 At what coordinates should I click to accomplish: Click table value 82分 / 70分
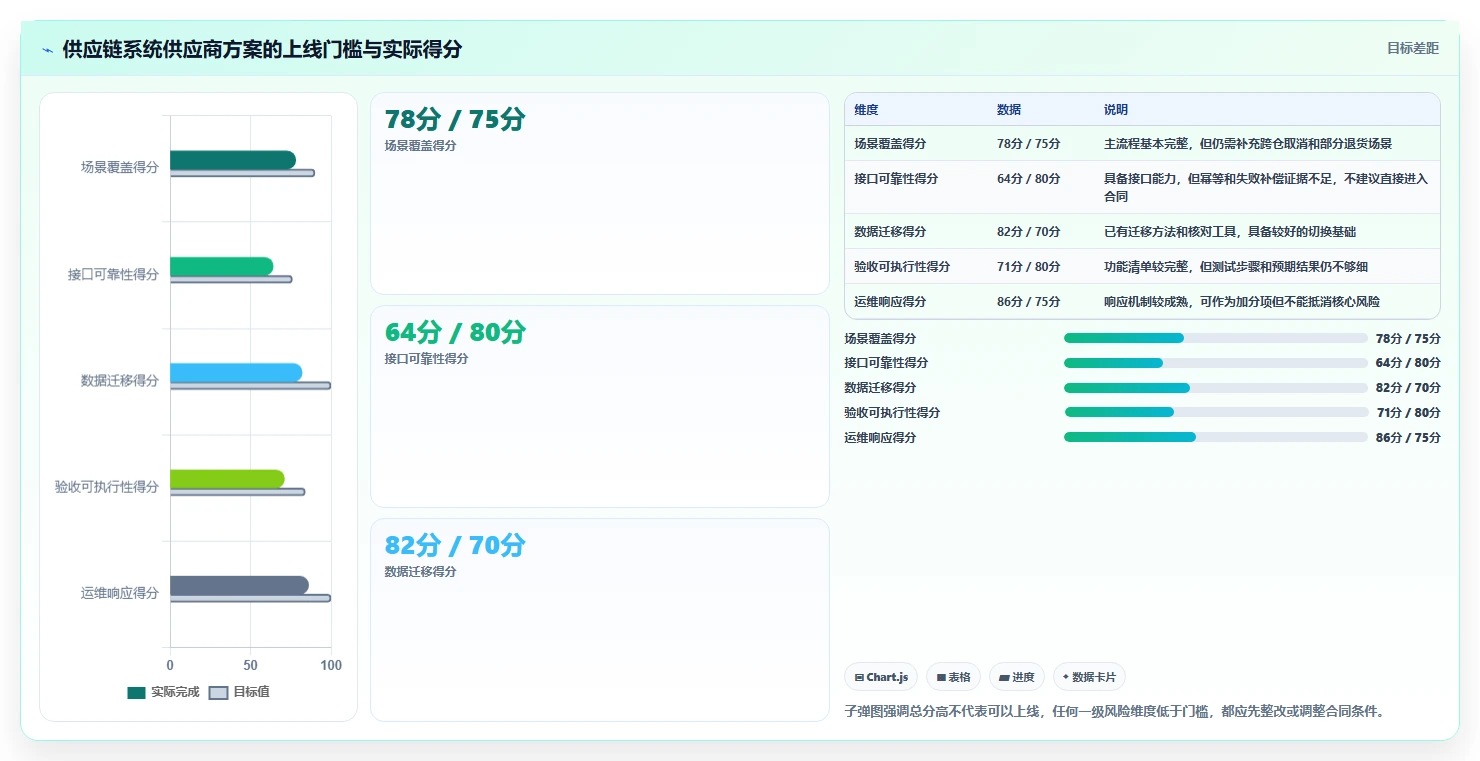(1028, 232)
